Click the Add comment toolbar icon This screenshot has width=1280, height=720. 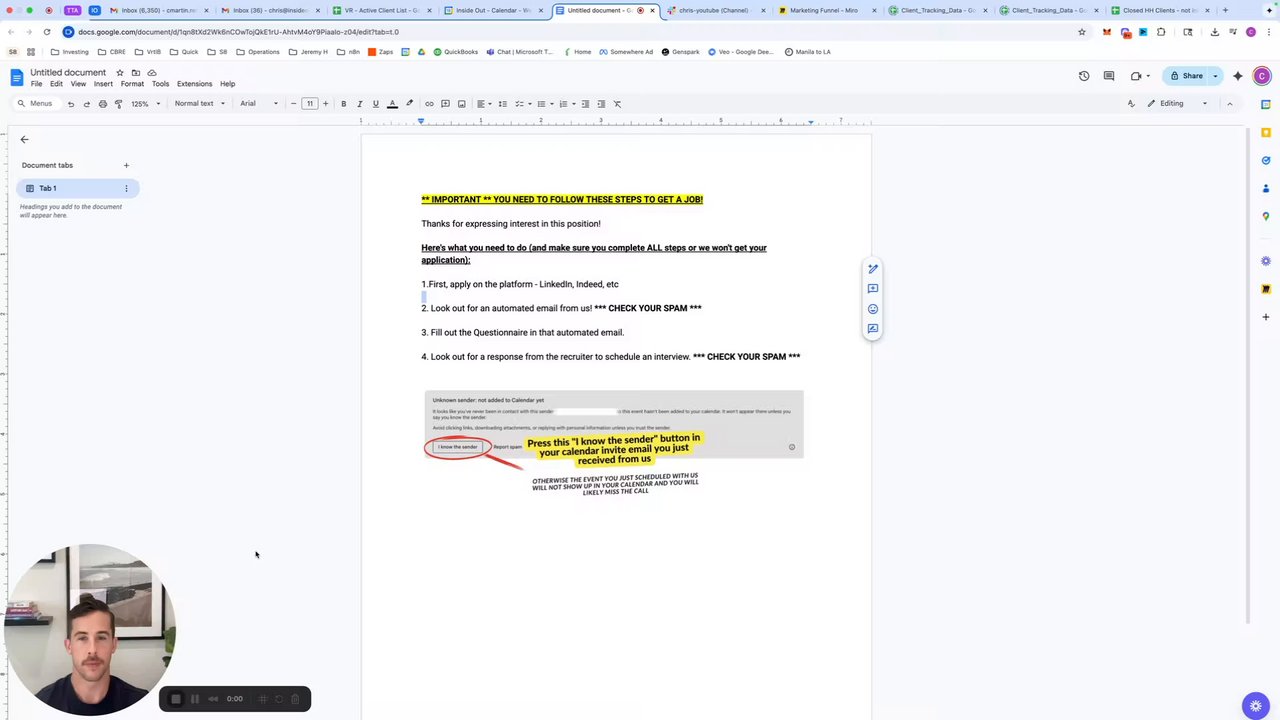point(445,104)
